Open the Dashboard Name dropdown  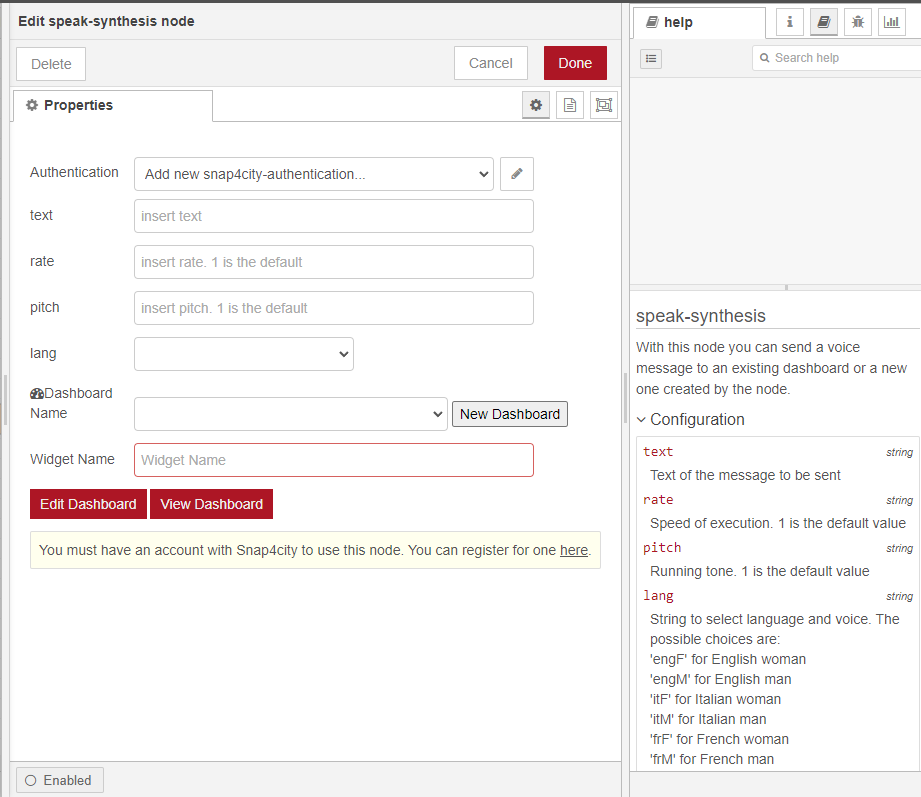coord(291,414)
